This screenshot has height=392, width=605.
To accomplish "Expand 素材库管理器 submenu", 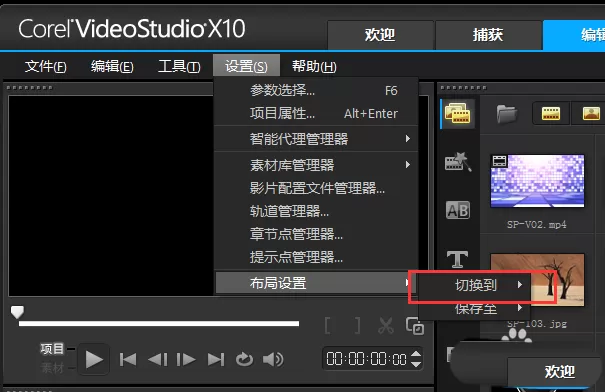I will [x=316, y=165].
